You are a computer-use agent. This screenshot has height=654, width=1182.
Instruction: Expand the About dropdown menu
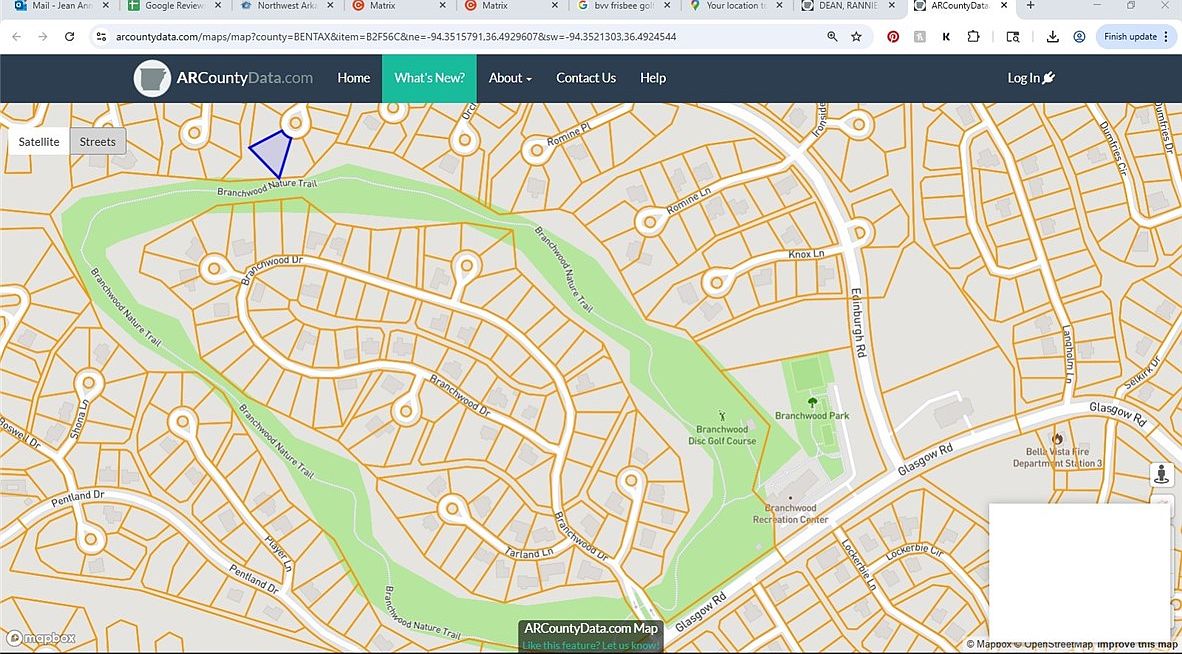(x=510, y=78)
